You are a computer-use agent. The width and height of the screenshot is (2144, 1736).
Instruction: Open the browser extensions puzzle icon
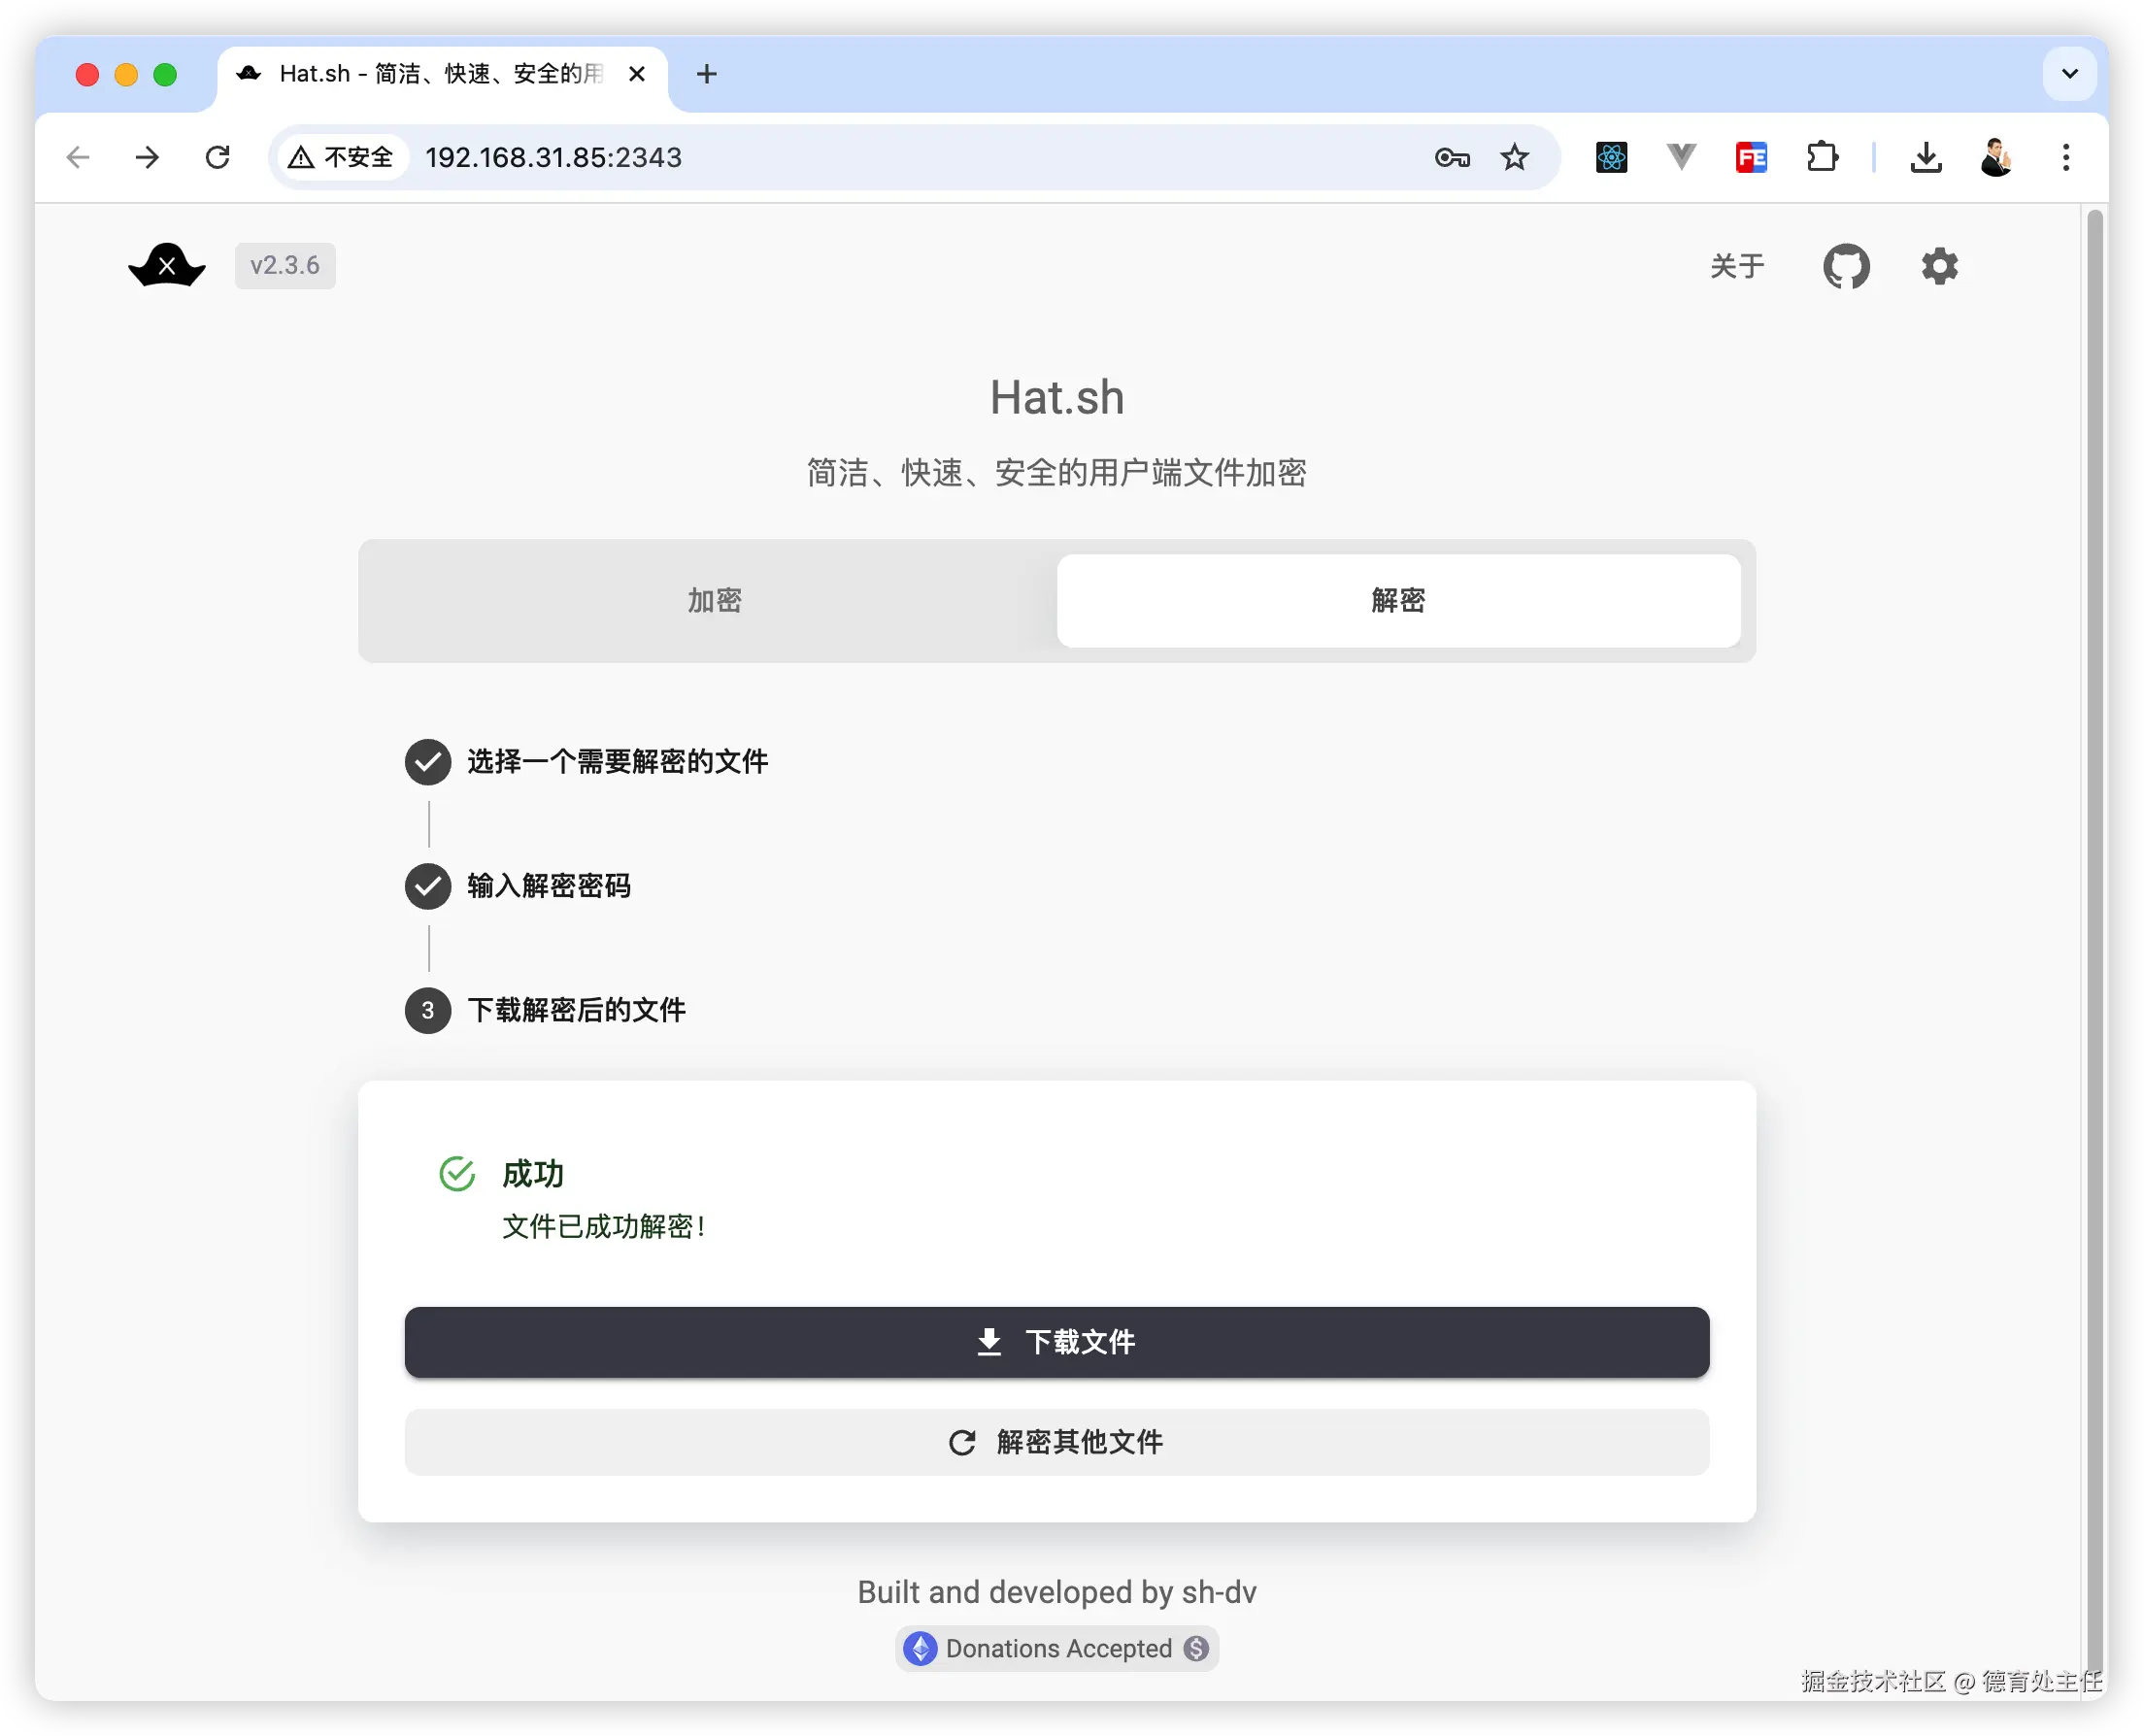(1821, 157)
